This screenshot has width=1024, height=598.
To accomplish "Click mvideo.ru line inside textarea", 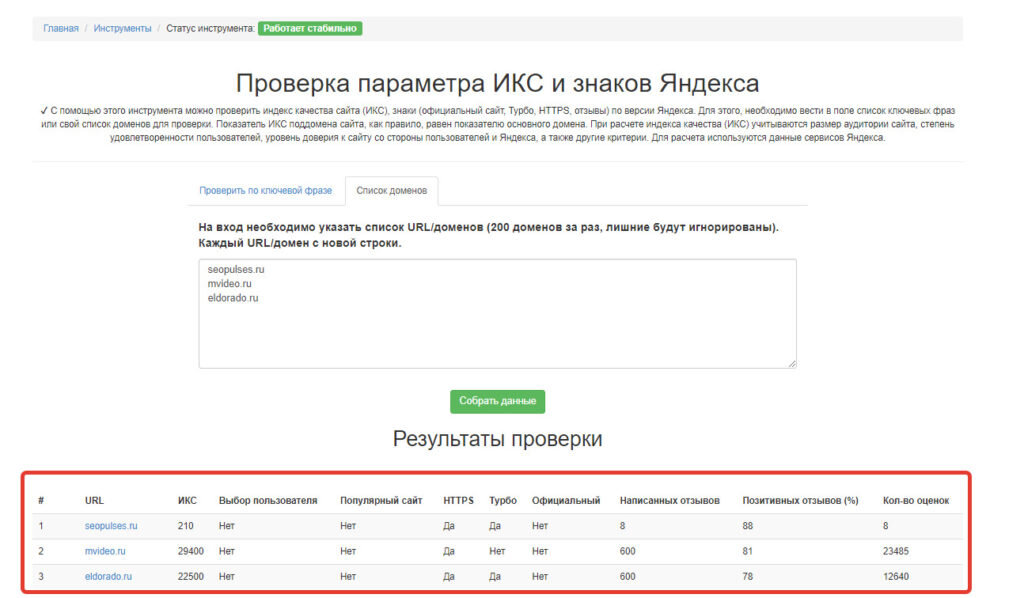I will [x=229, y=284].
